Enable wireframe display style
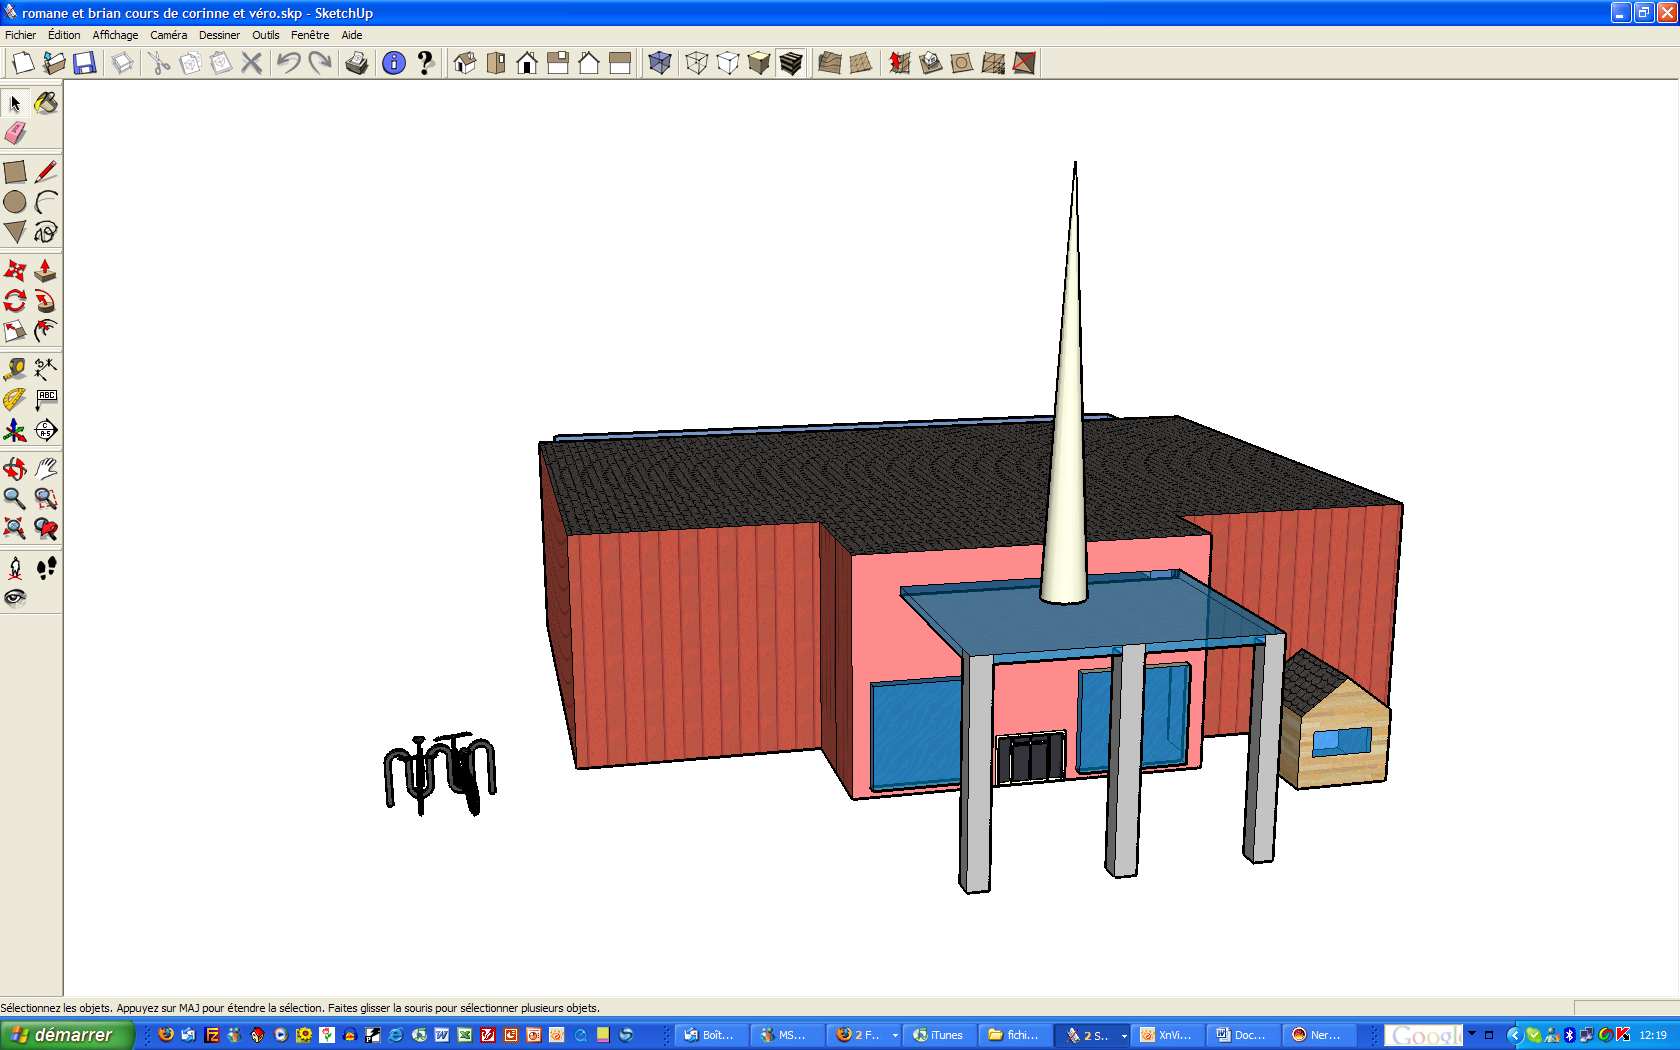1680x1050 pixels. (697, 63)
